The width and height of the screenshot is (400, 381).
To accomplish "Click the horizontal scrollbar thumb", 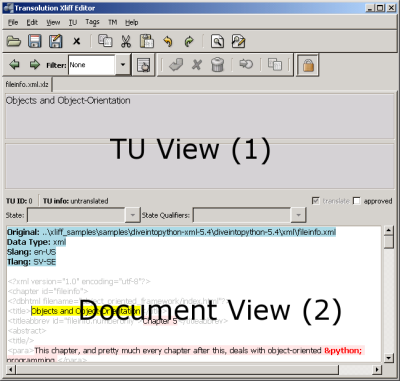I will tap(177, 369).
